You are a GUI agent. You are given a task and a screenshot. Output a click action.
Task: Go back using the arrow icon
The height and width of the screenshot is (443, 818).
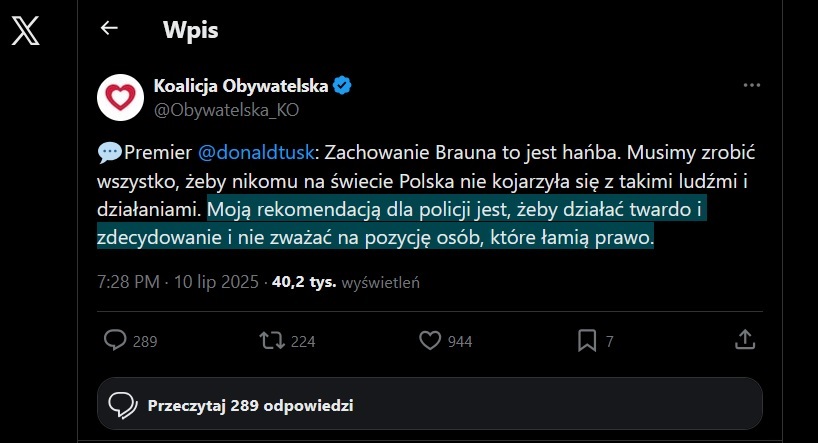click(x=109, y=29)
